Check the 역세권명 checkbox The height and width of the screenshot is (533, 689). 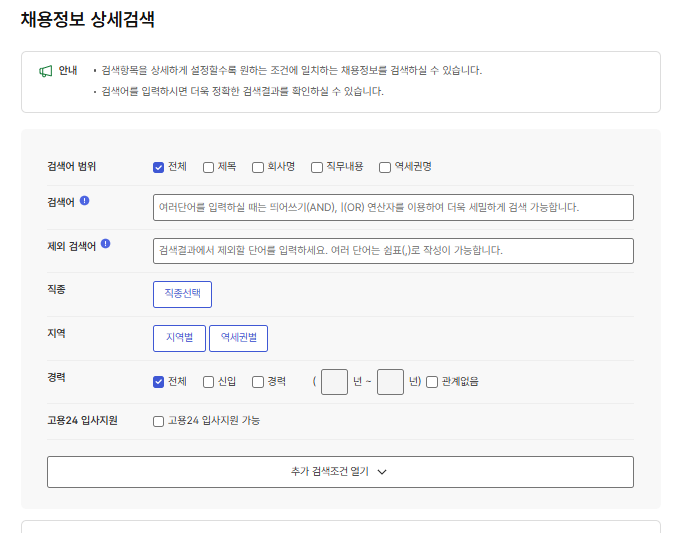point(385,167)
